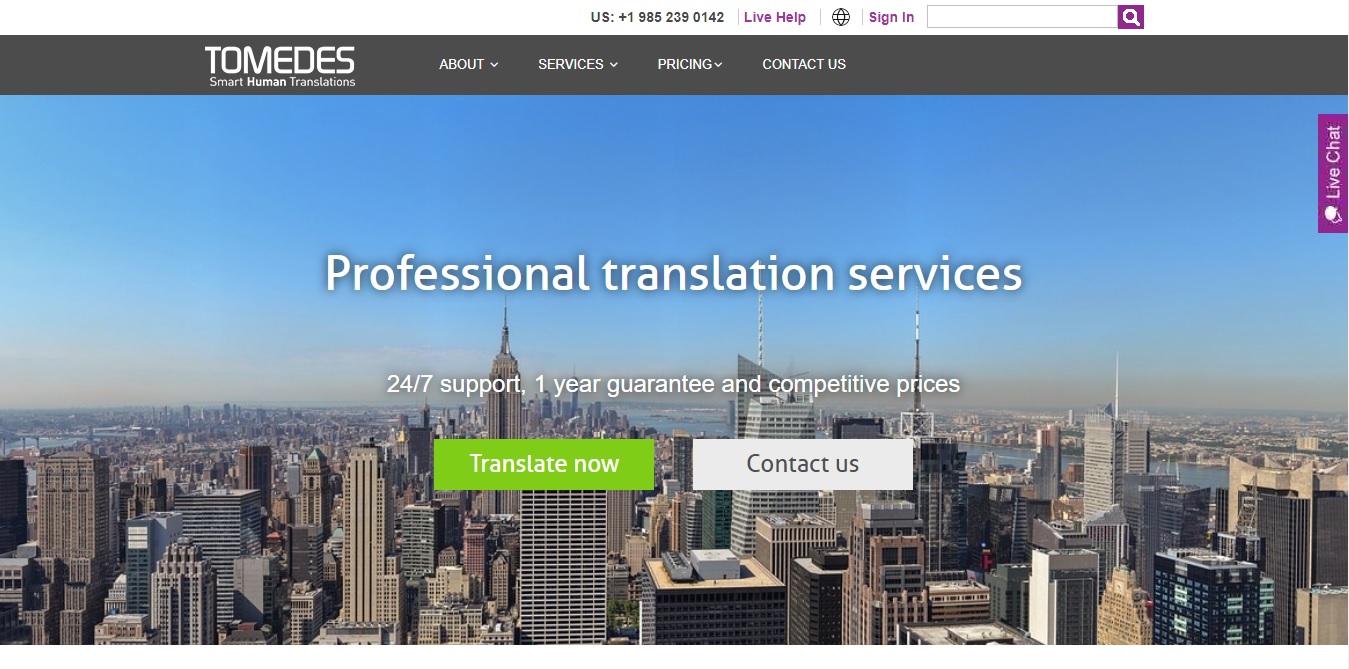
Task: Click the magnifier search button
Action: pos(1130,17)
